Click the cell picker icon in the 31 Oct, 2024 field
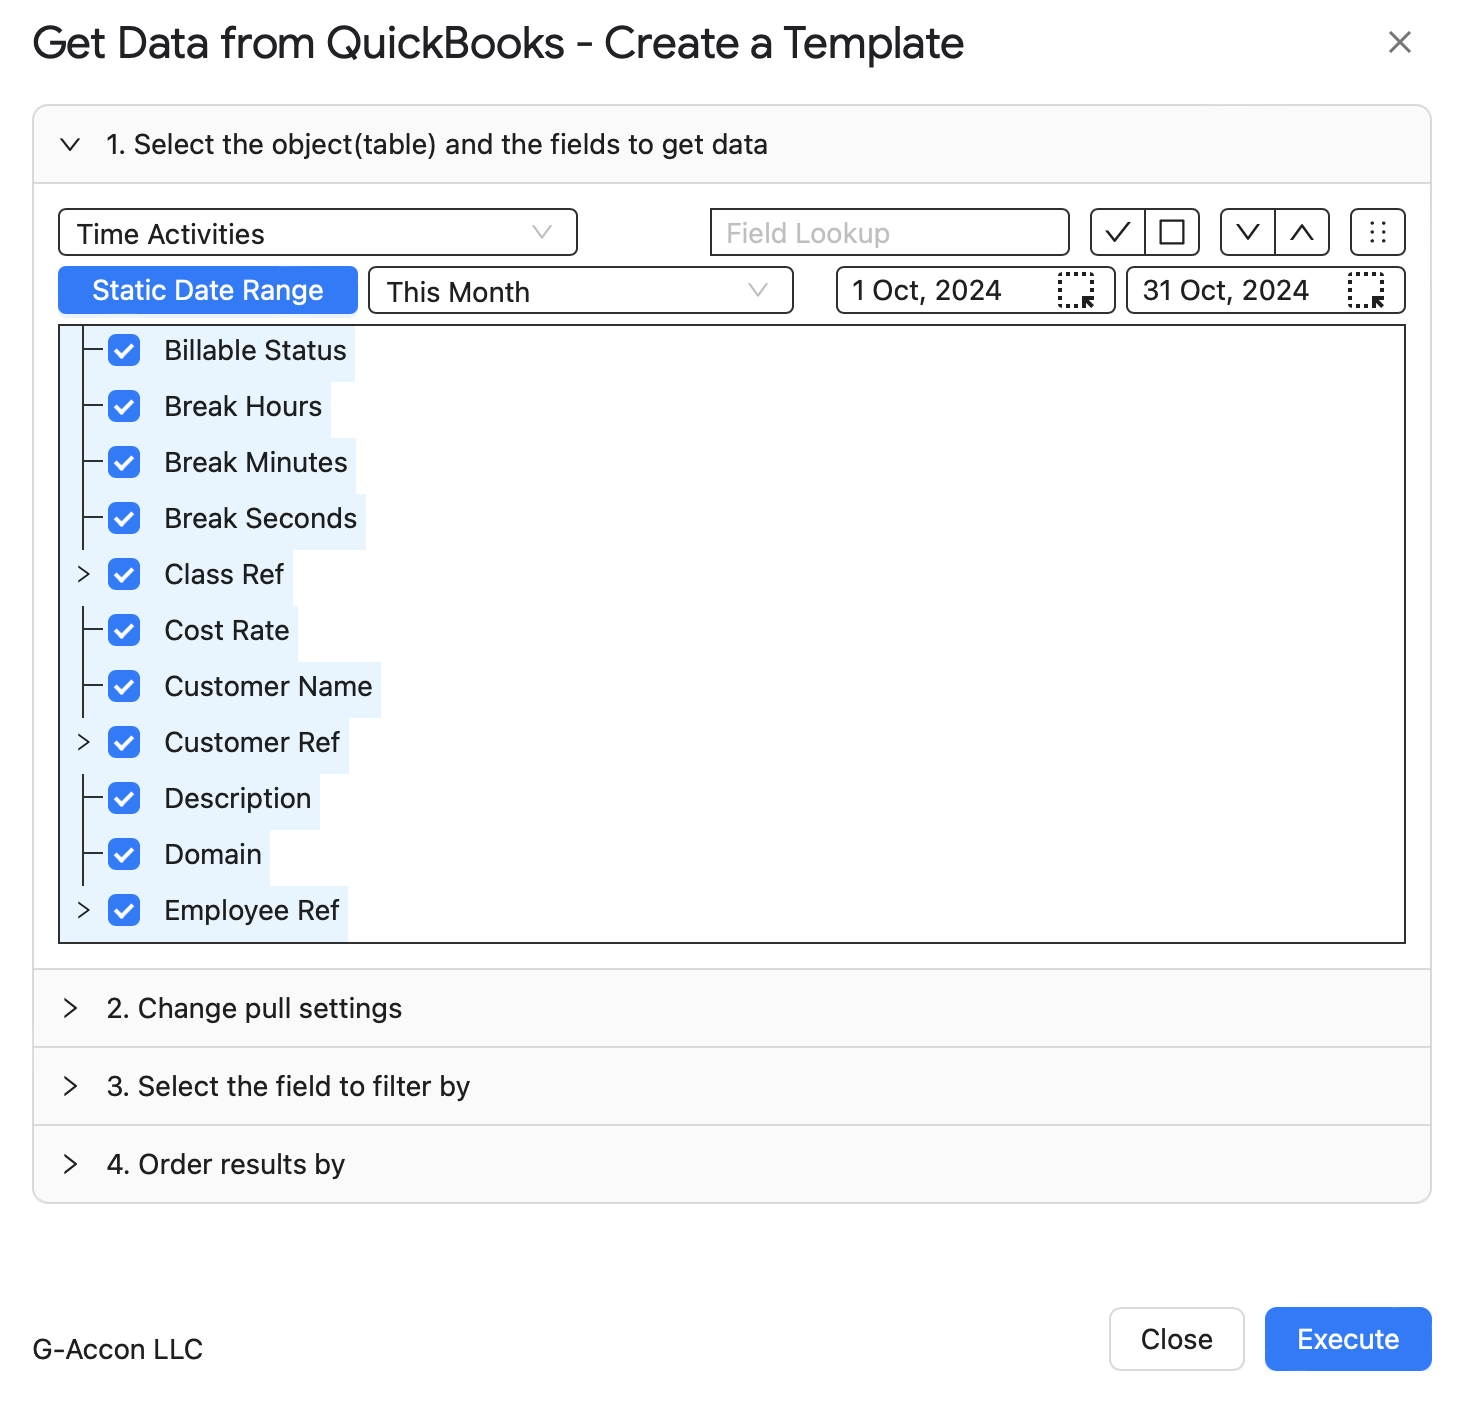 [1366, 290]
